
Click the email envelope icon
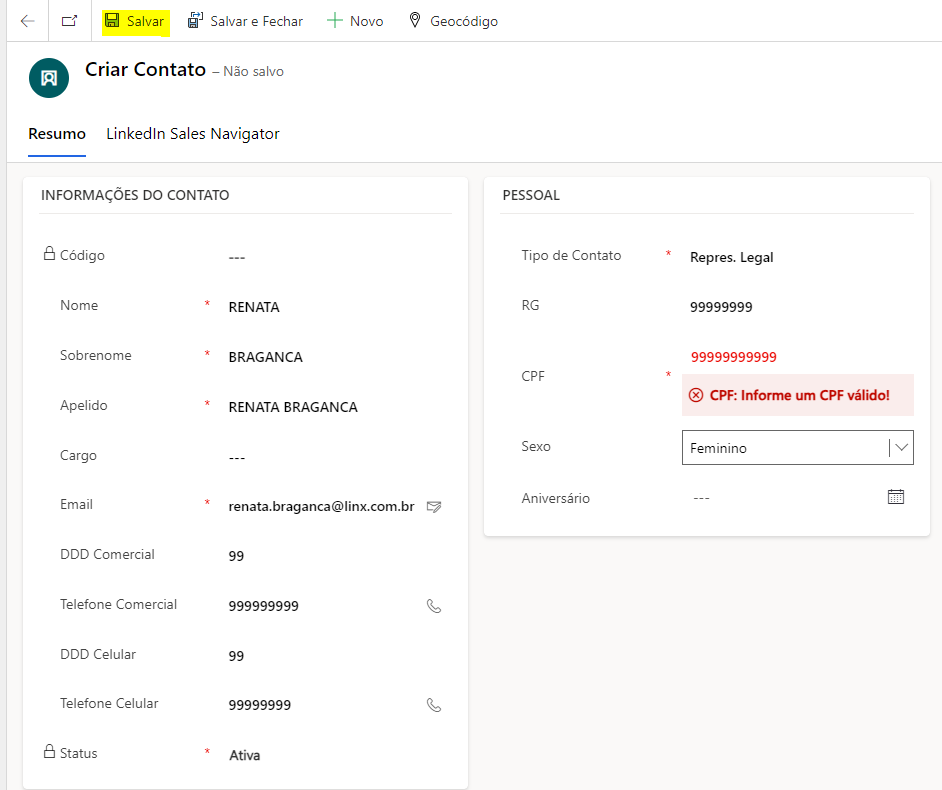(x=433, y=507)
